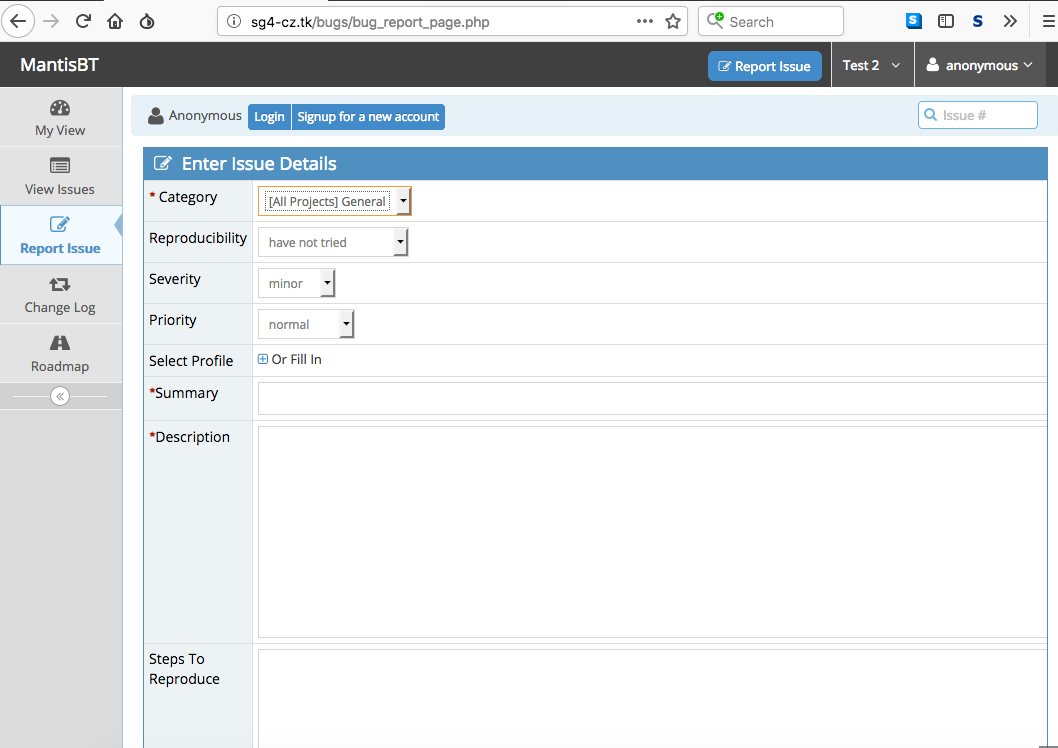The width and height of the screenshot is (1058, 748).
Task: Expand the Test 2 project selector
Action: 871,65
